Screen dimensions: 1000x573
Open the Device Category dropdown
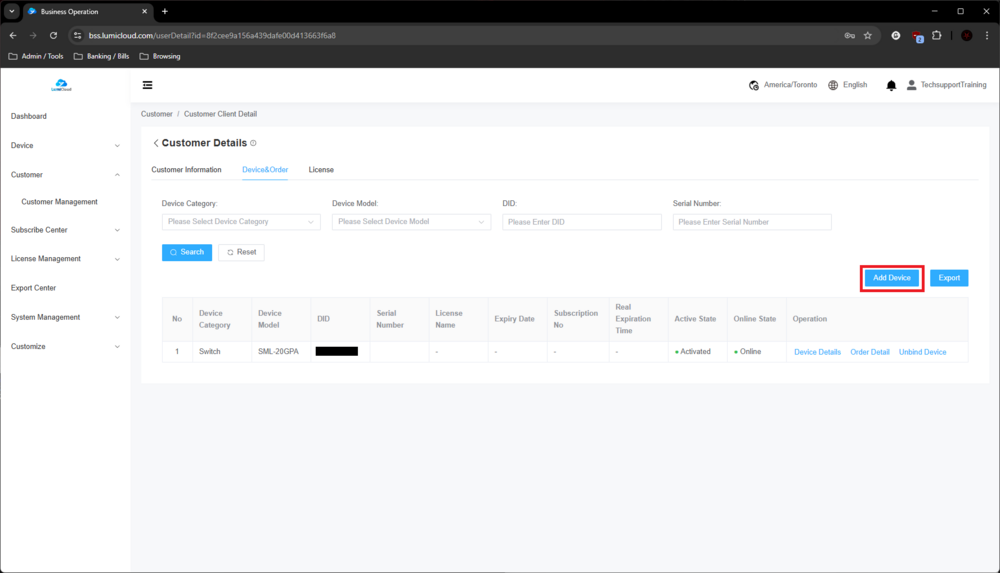coord(241,222)
